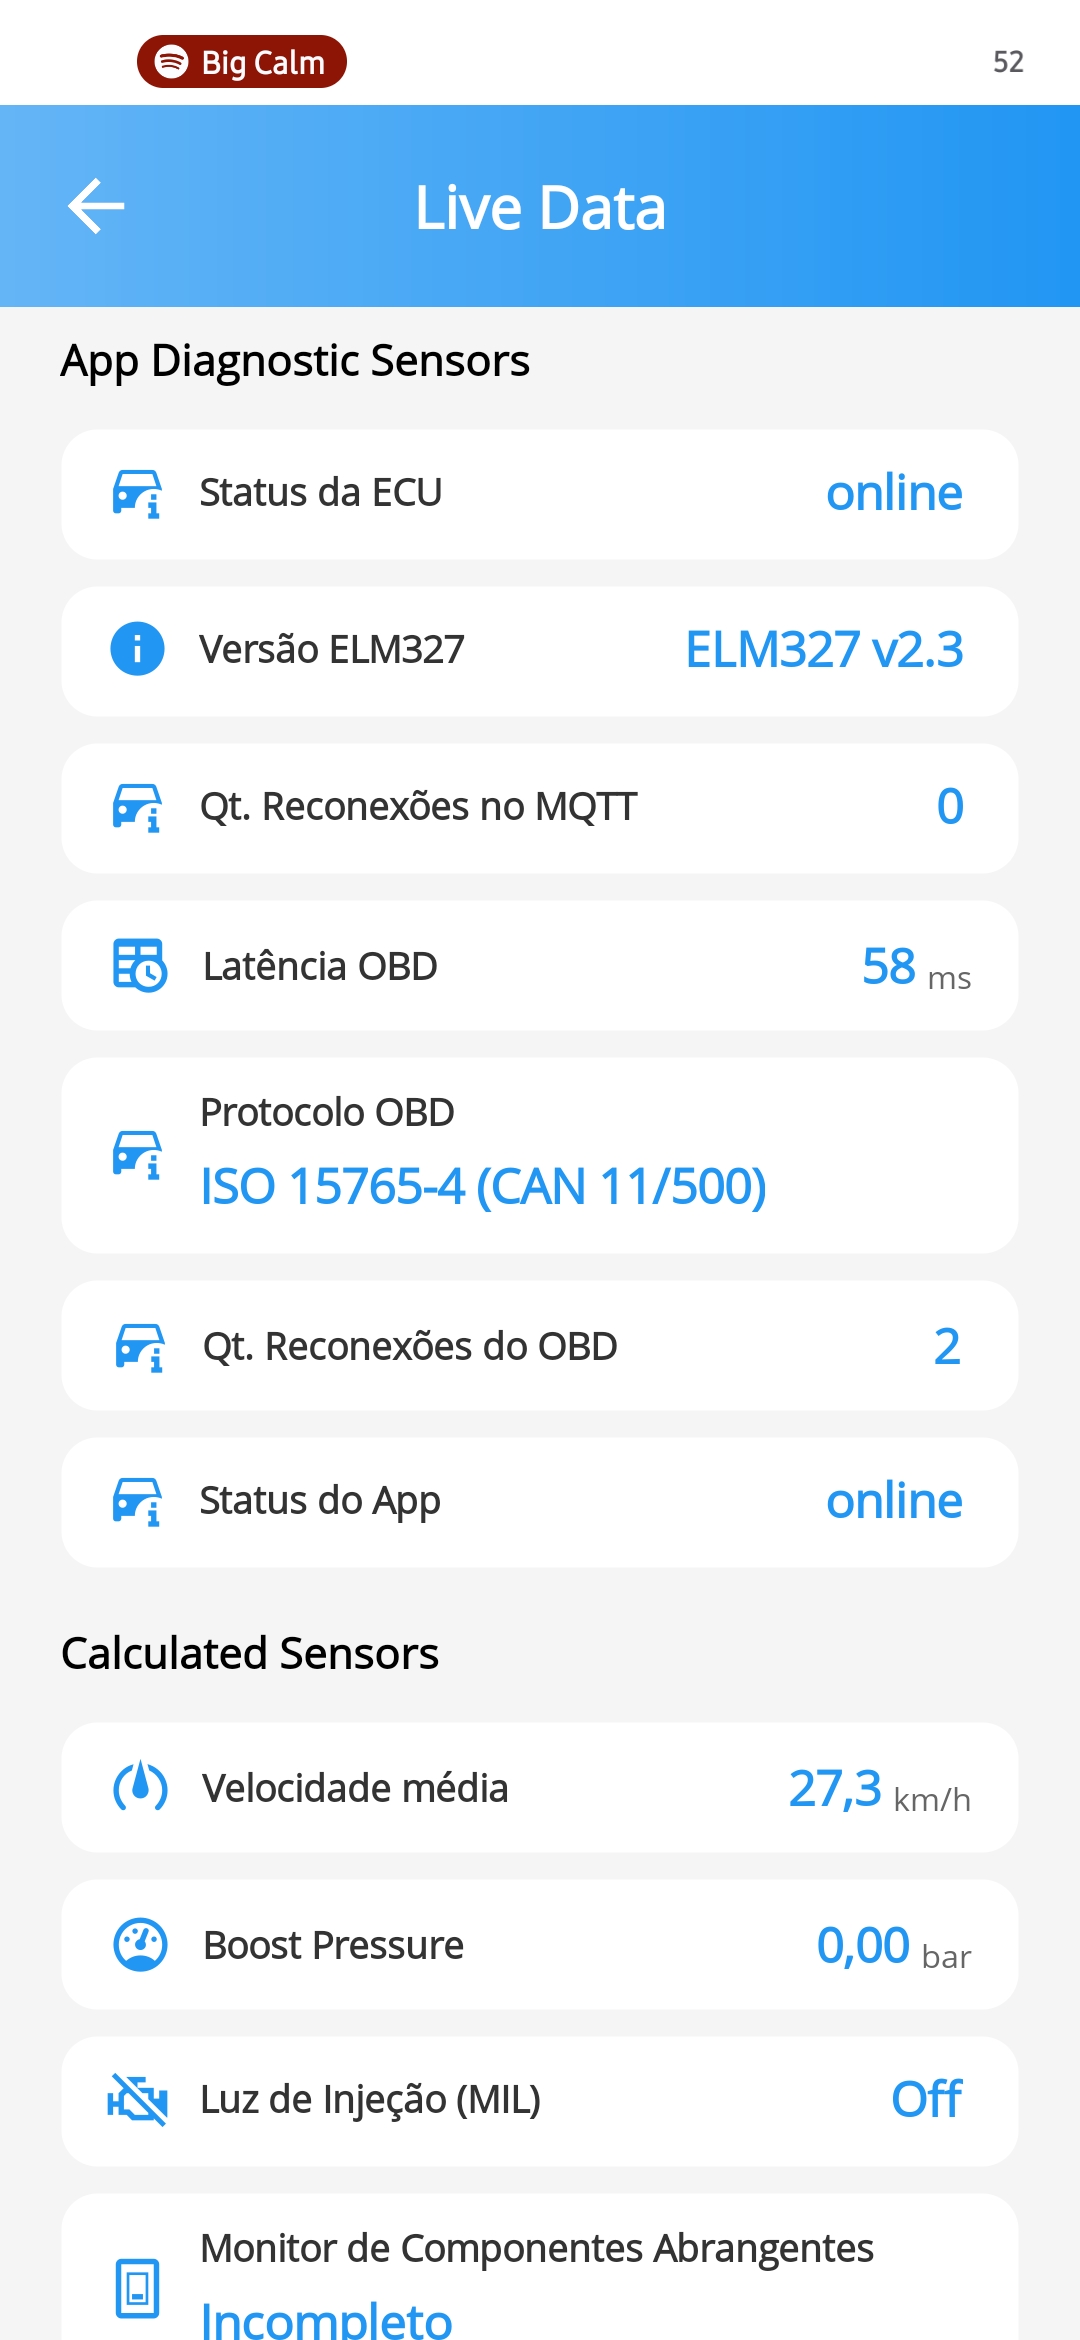Tap the ELM327 v2.3 version value
The width and height of the screenshot is (1080, 2340).
pyautogui.click(x=824, y=650)
